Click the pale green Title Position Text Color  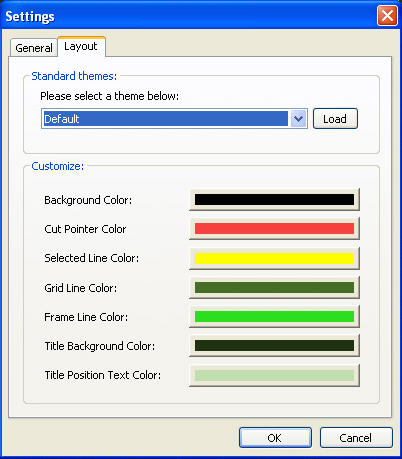pyautogui.click(x=274, y=375)
